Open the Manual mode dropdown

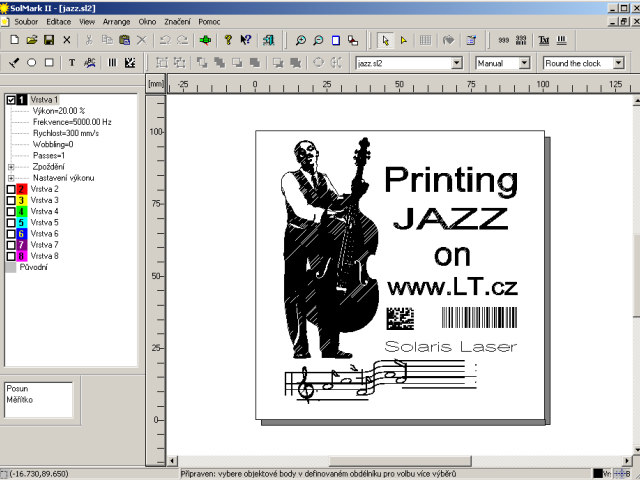(x=524, y=63)
